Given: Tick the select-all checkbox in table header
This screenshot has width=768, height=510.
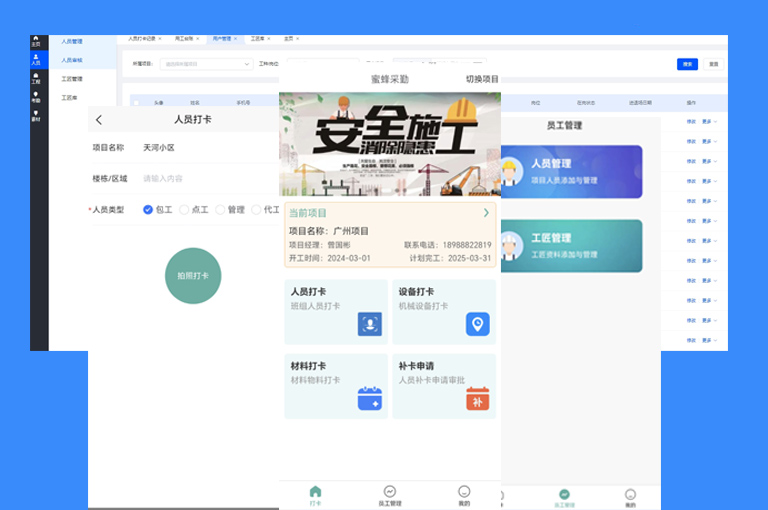Looking at the screenshot, I should (136, 103).
